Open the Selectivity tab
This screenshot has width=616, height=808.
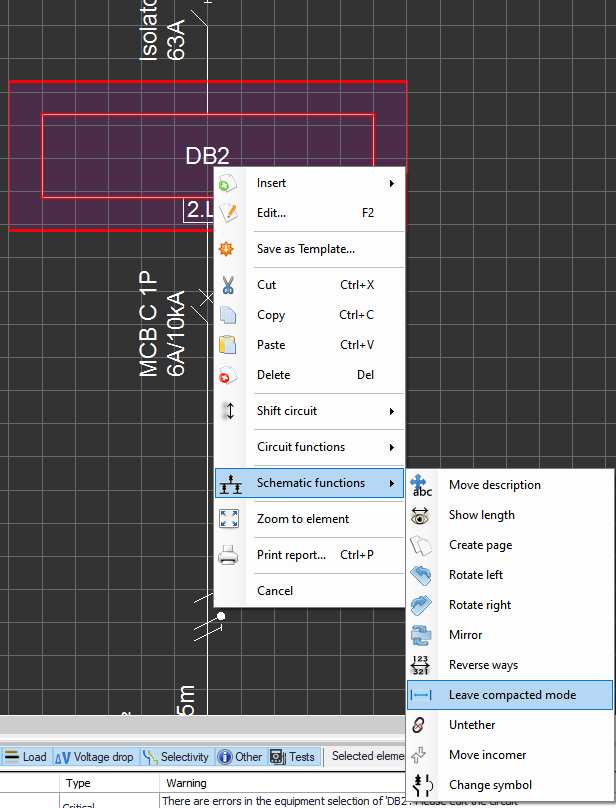176,757
